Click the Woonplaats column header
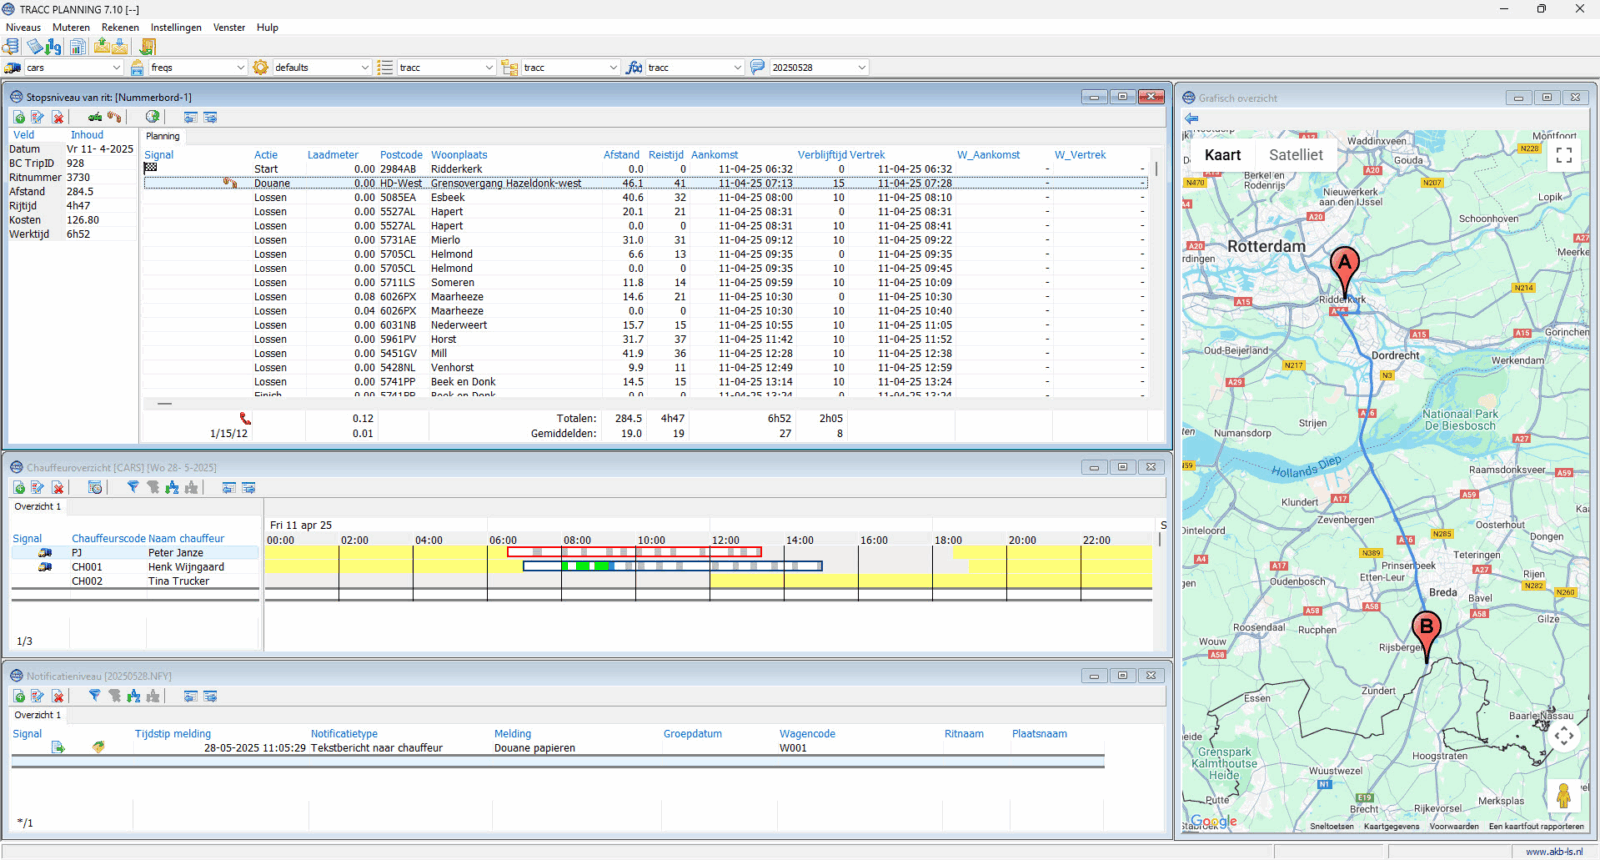This screenshot has height=860, width=1600. click(459, 155)
